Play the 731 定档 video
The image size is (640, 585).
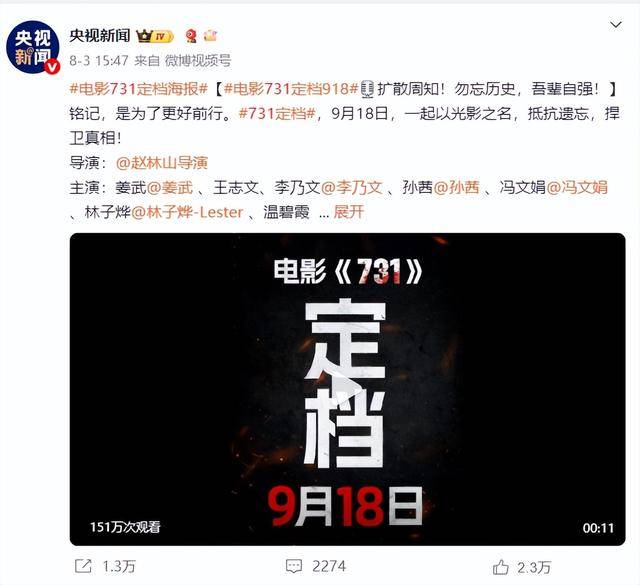[347, 389]
